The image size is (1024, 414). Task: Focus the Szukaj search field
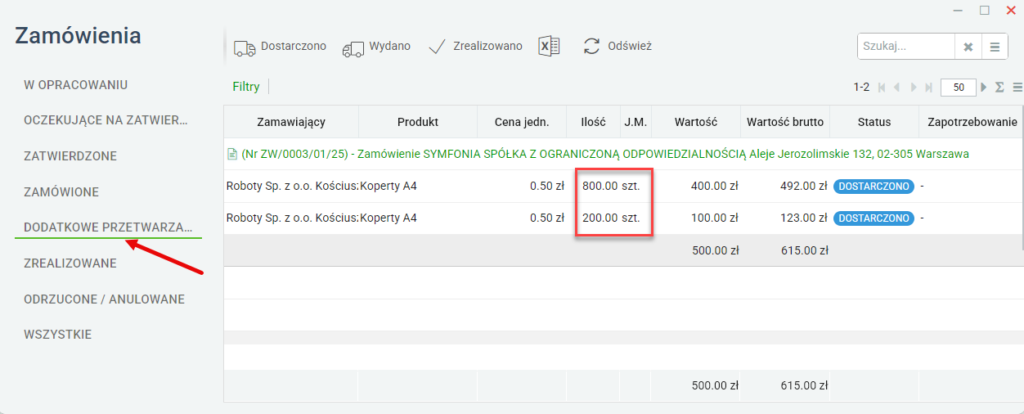tap(906, 47)
